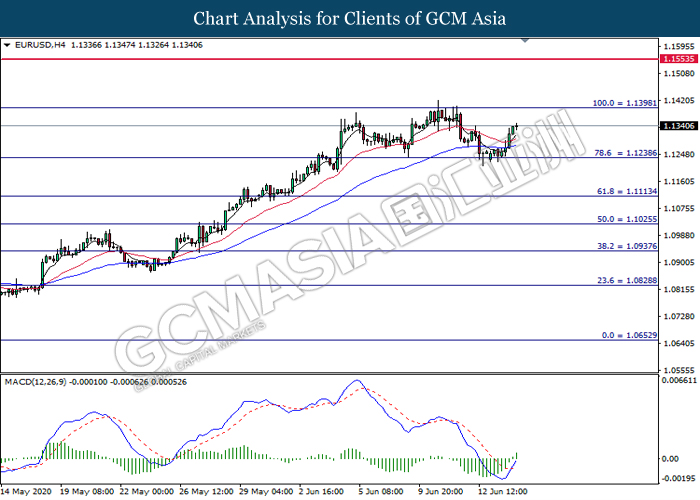The height and width of the screenshot is (500, 700).
Task: Select the Fibonacci label 0.0 = 1.06529
Action: tap(629, 335)
